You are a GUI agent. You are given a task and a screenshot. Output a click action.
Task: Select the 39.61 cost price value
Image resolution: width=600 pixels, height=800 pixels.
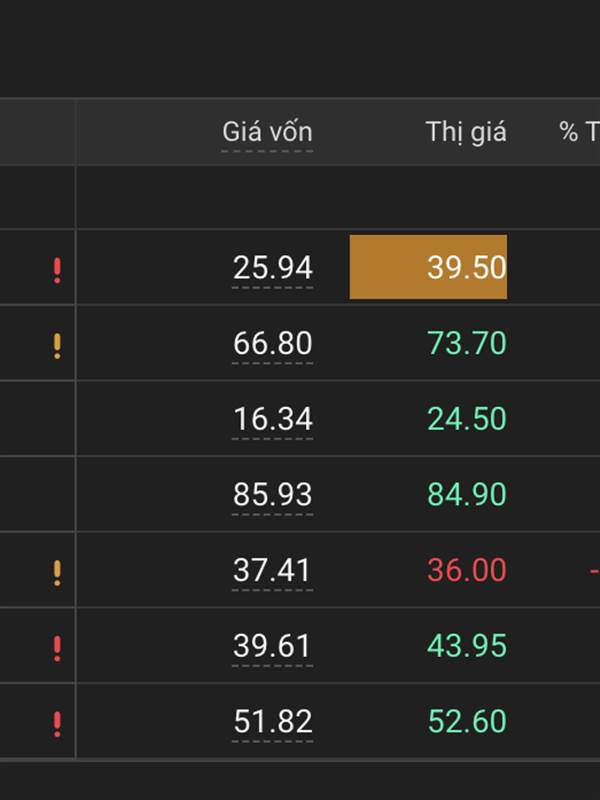[x=273, y=646]
